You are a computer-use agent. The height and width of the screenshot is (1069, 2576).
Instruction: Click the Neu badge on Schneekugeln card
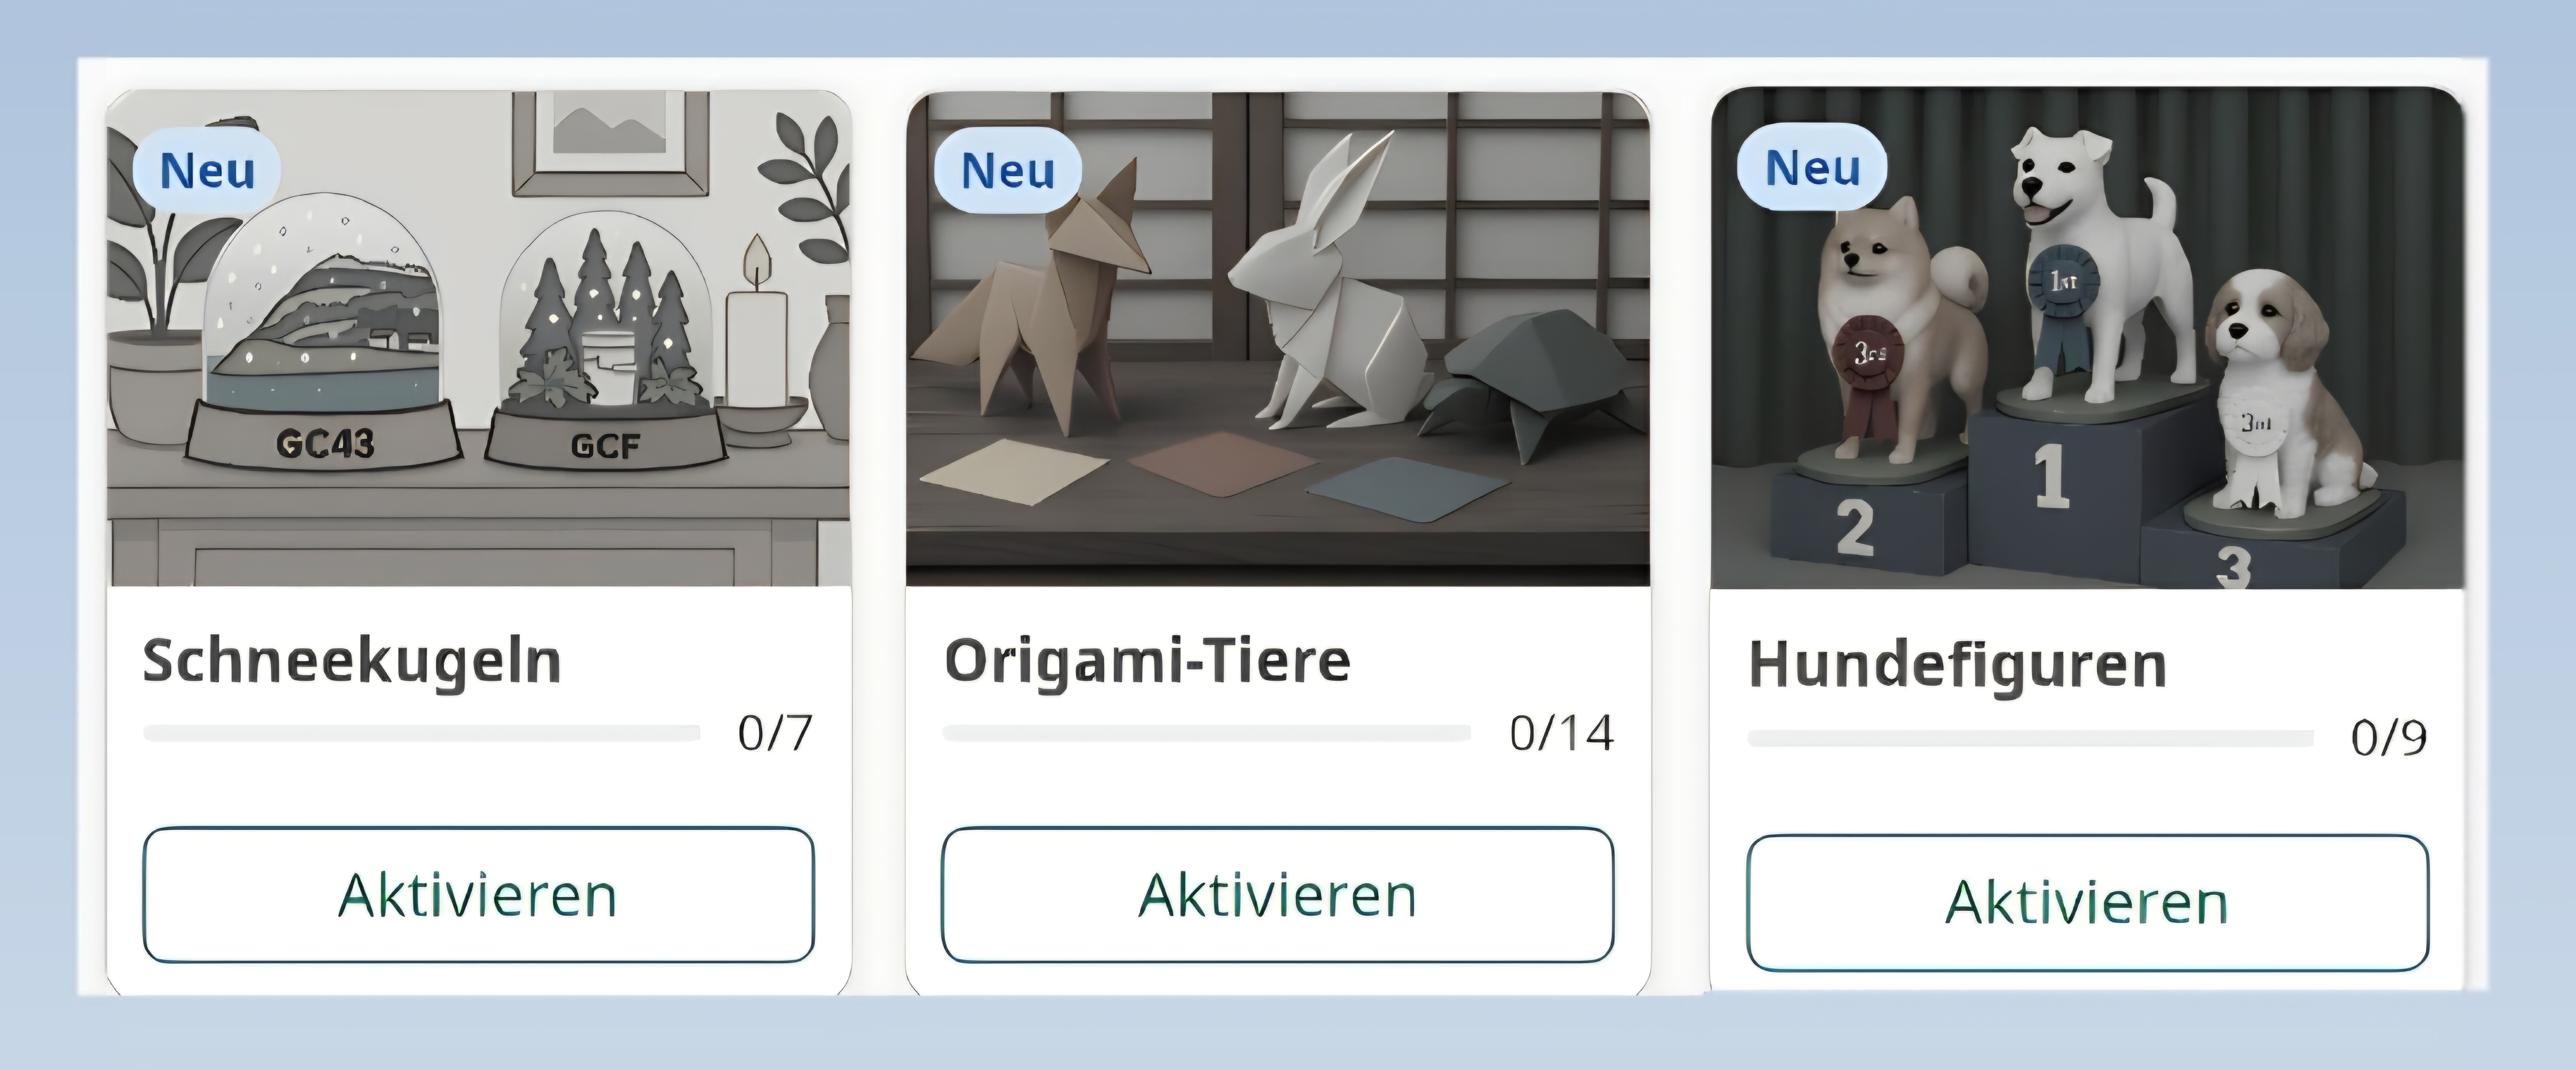click(x=207, y=170)
